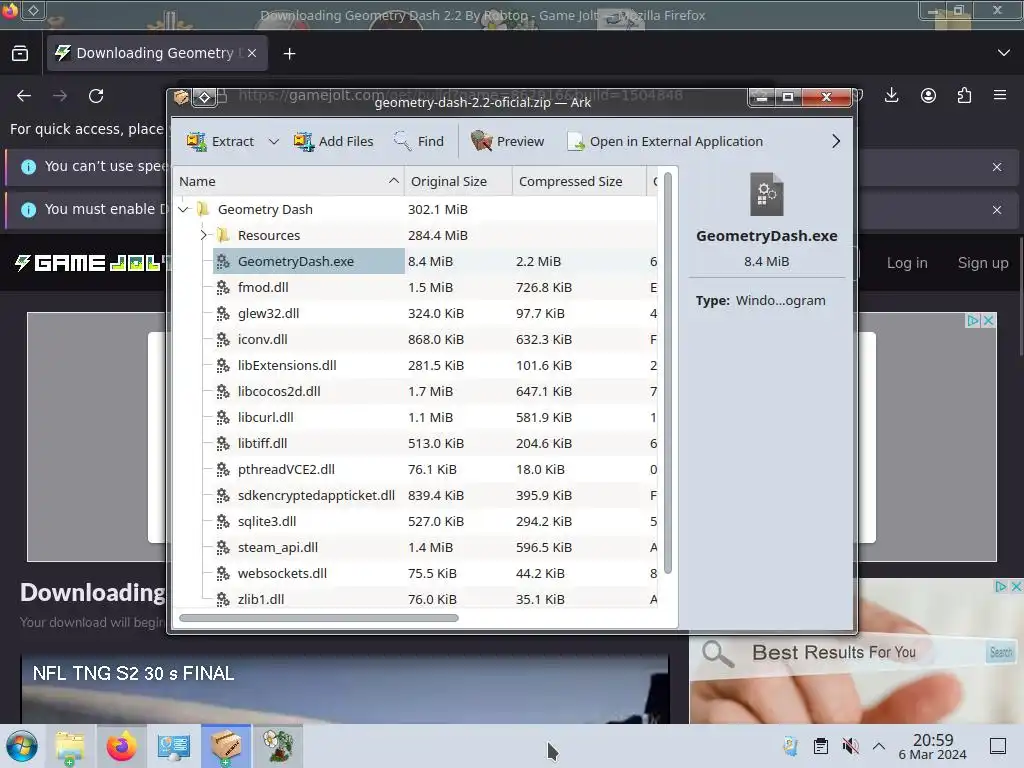Screen dimensions: 1024x768
Task: Click Open in External Application
Action: click(665, 141)
